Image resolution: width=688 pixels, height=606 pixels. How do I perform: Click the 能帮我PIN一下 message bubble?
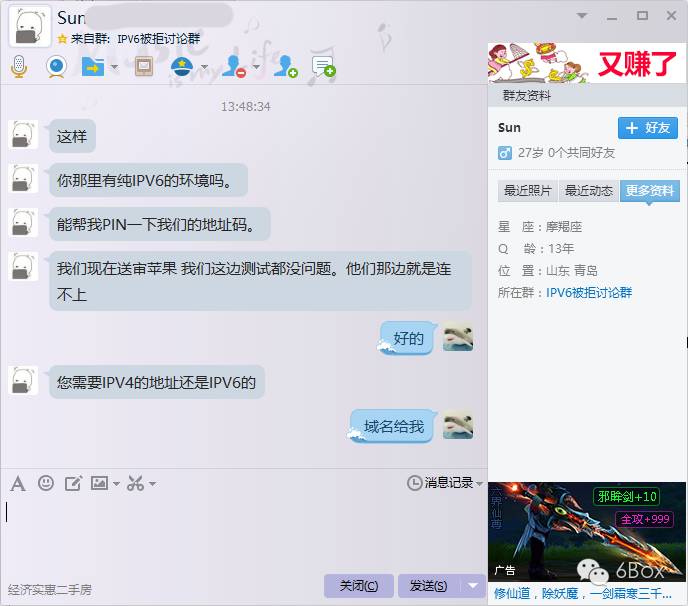(160, 224)
